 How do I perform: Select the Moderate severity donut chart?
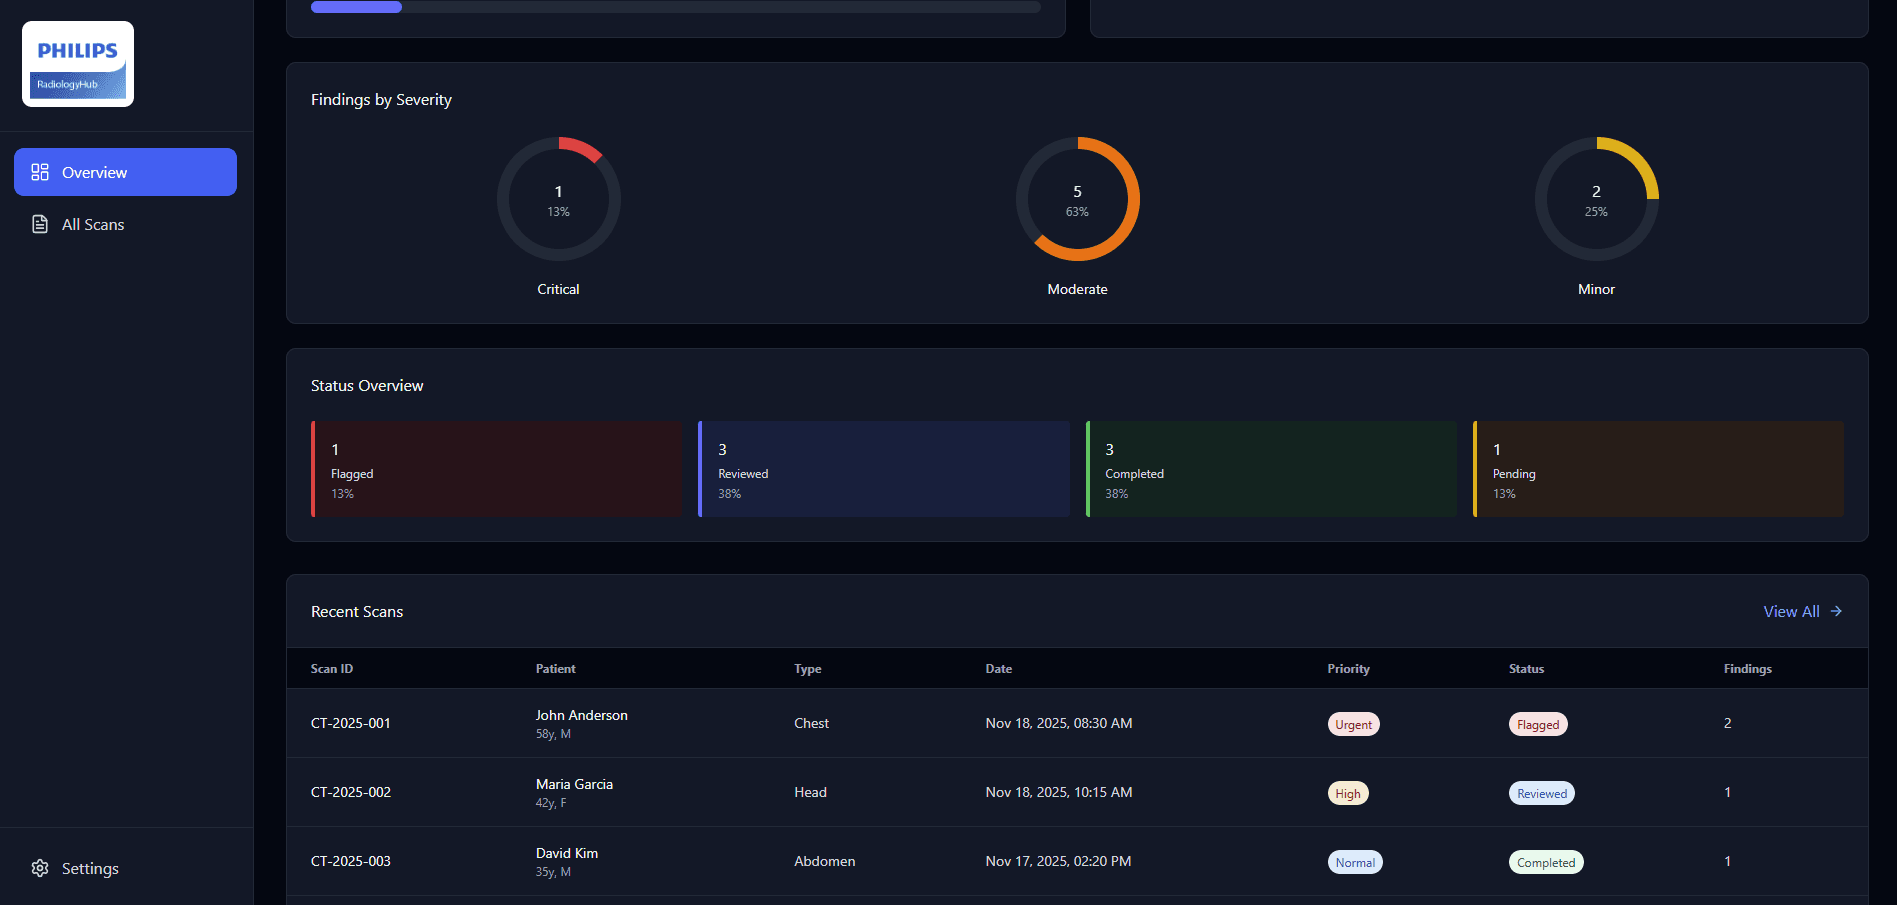pyautogui.click(x=1077, y=199)
